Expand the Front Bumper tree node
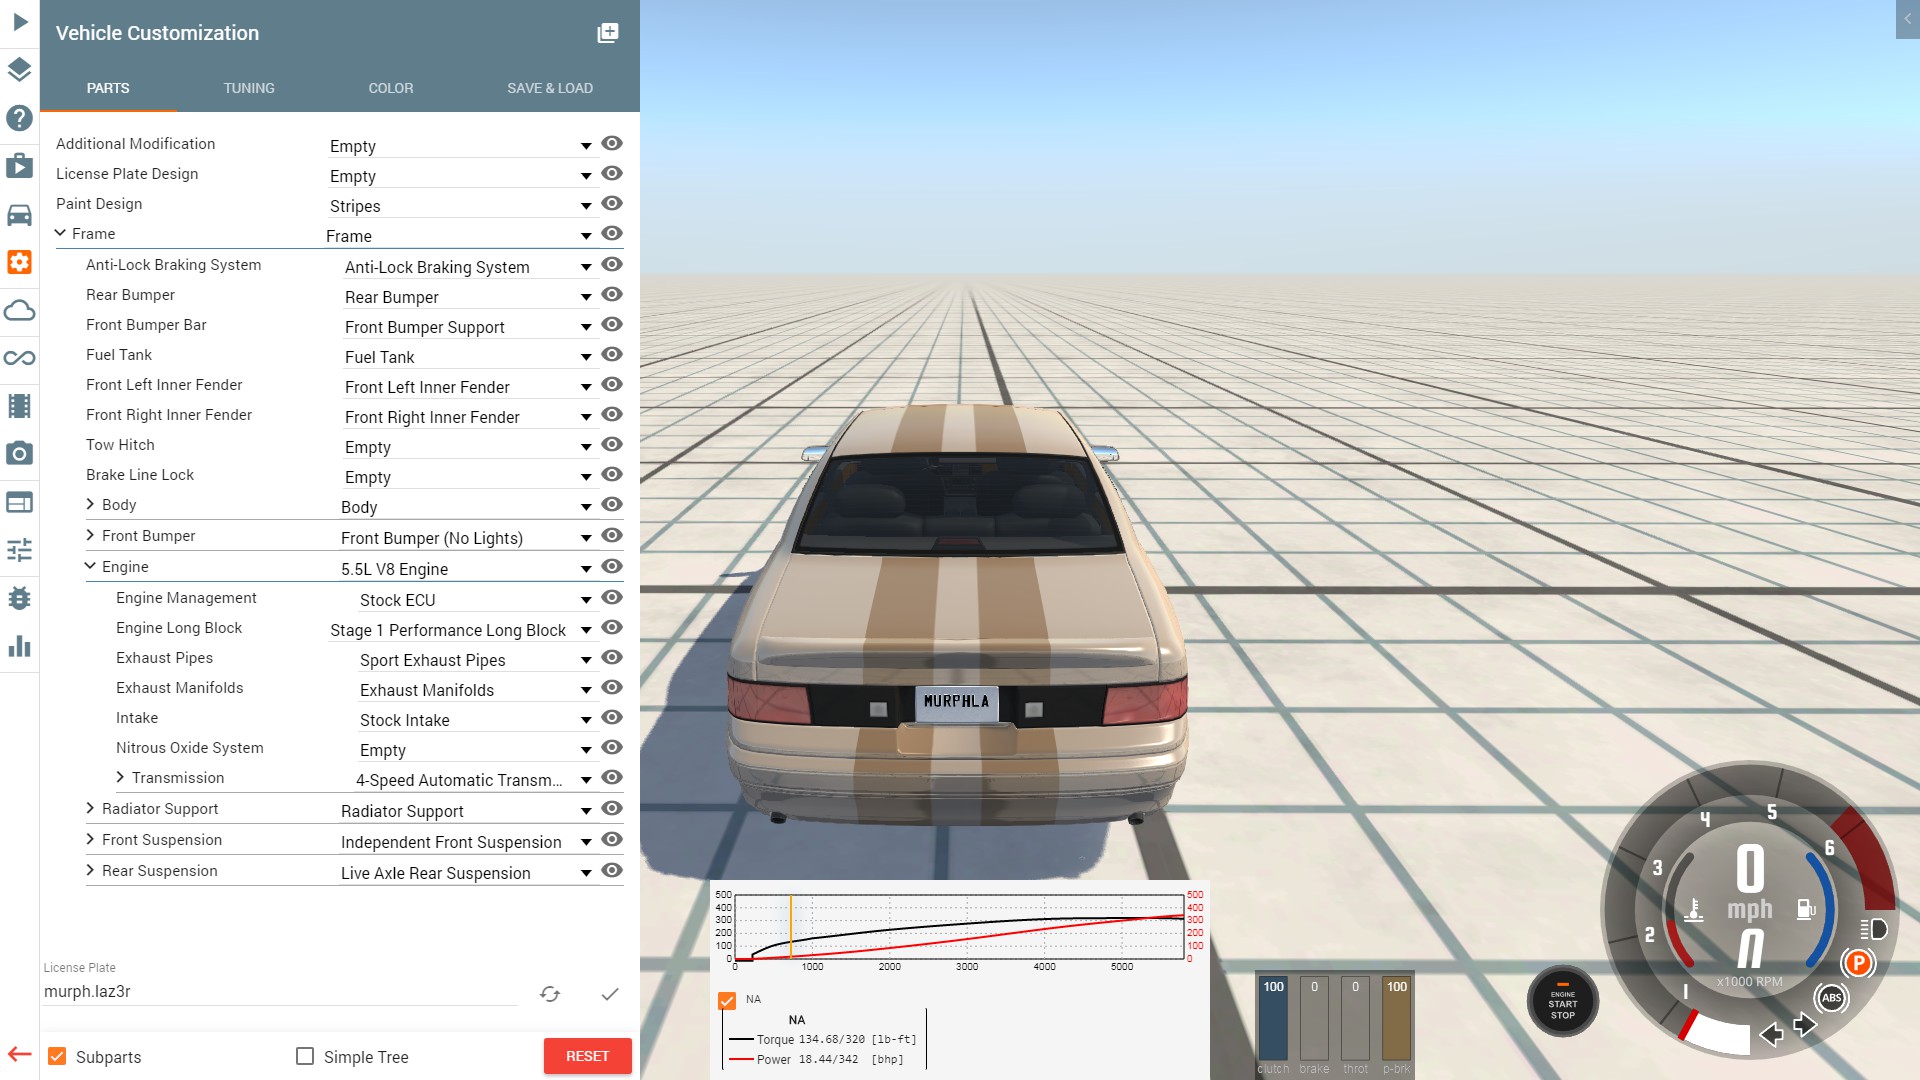 pyautogui.click(x=90, y=536)
